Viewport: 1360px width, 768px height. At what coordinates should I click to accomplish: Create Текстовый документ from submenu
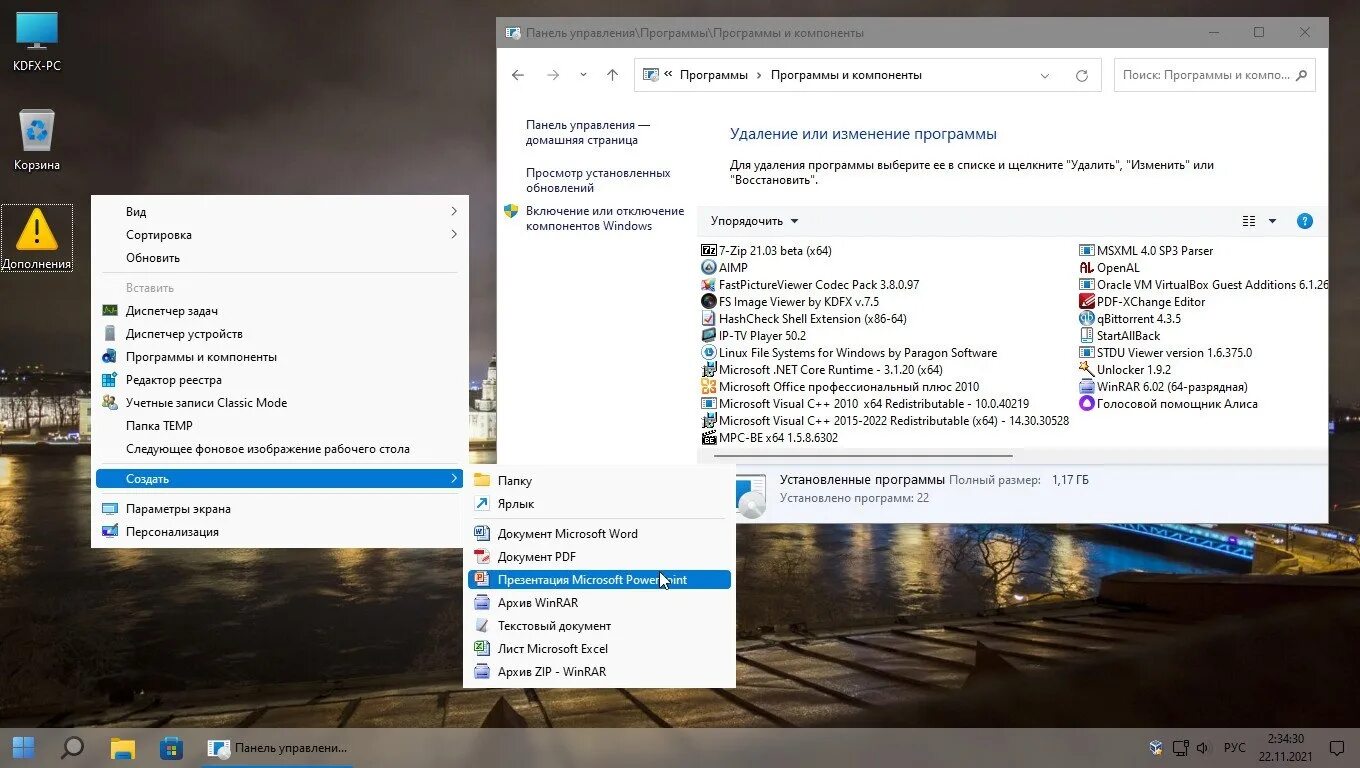(x=600, y=626)
